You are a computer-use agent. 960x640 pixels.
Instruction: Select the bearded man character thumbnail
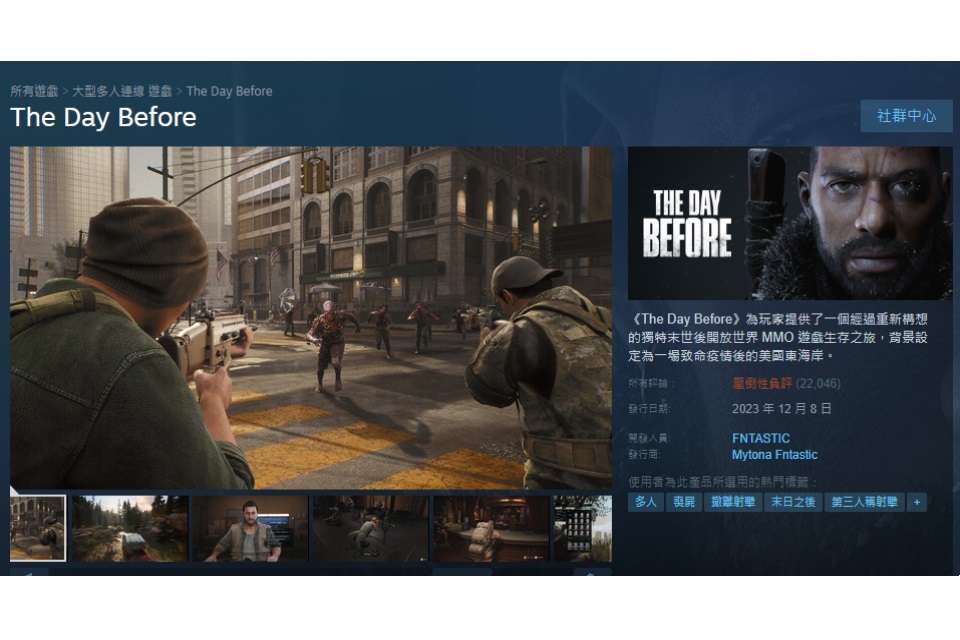click(x=250, y=529)
